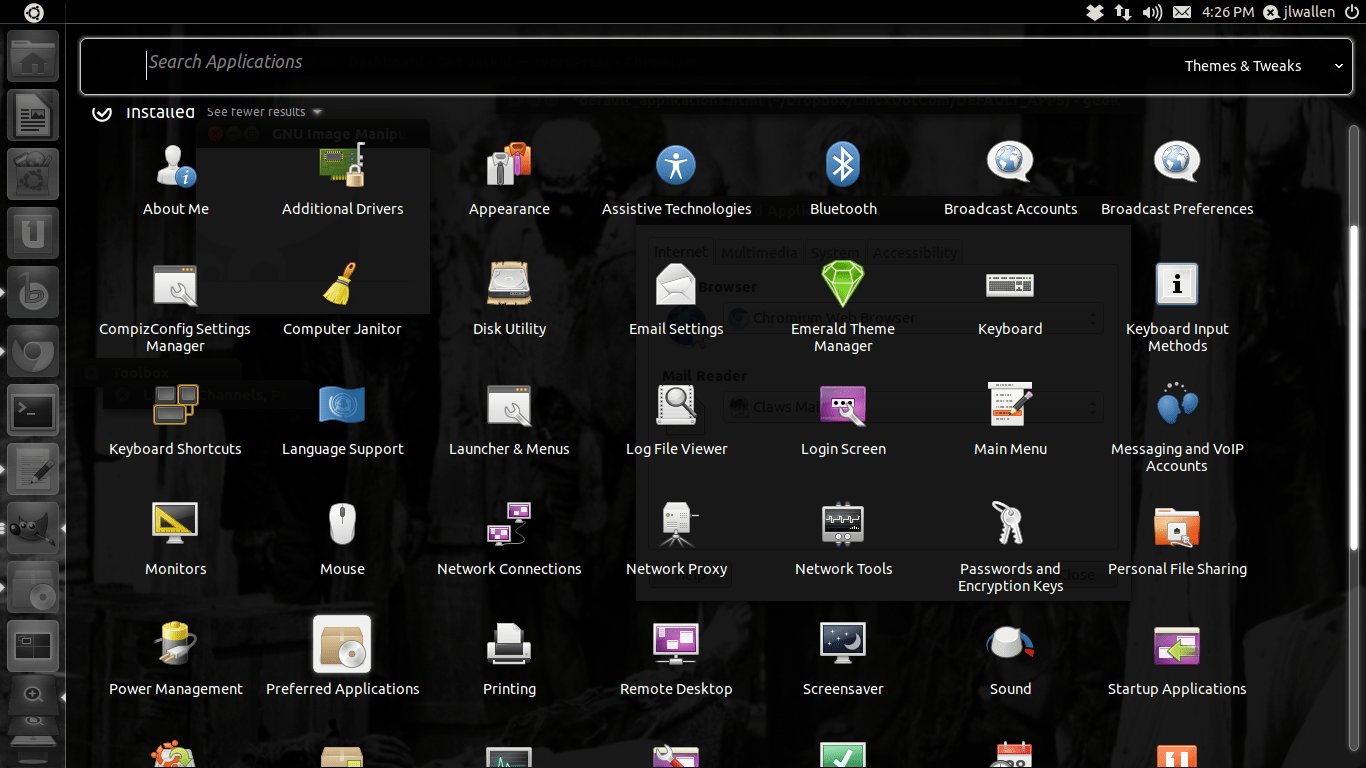Open CompizConfig Settings Manager
The height and width of the screenshot is (768, 1366).
(175, 285)
